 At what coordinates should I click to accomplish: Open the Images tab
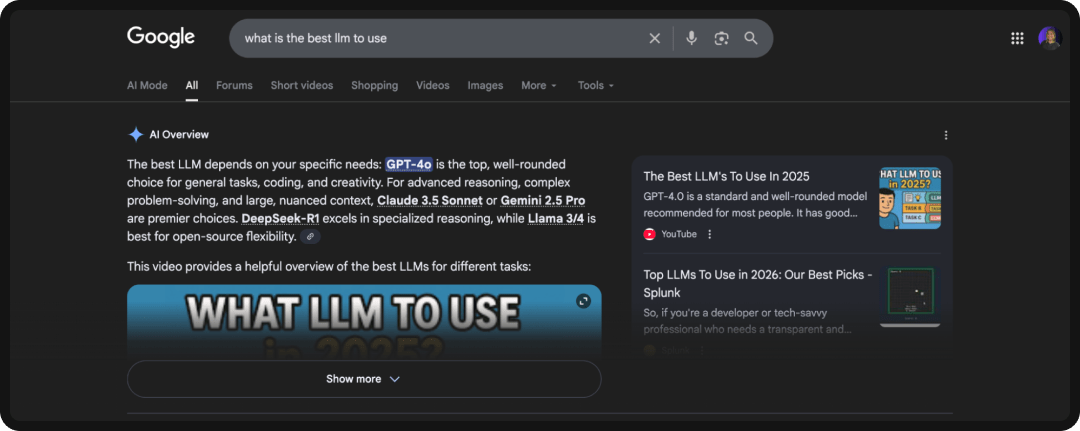click(x=486, y=85)
